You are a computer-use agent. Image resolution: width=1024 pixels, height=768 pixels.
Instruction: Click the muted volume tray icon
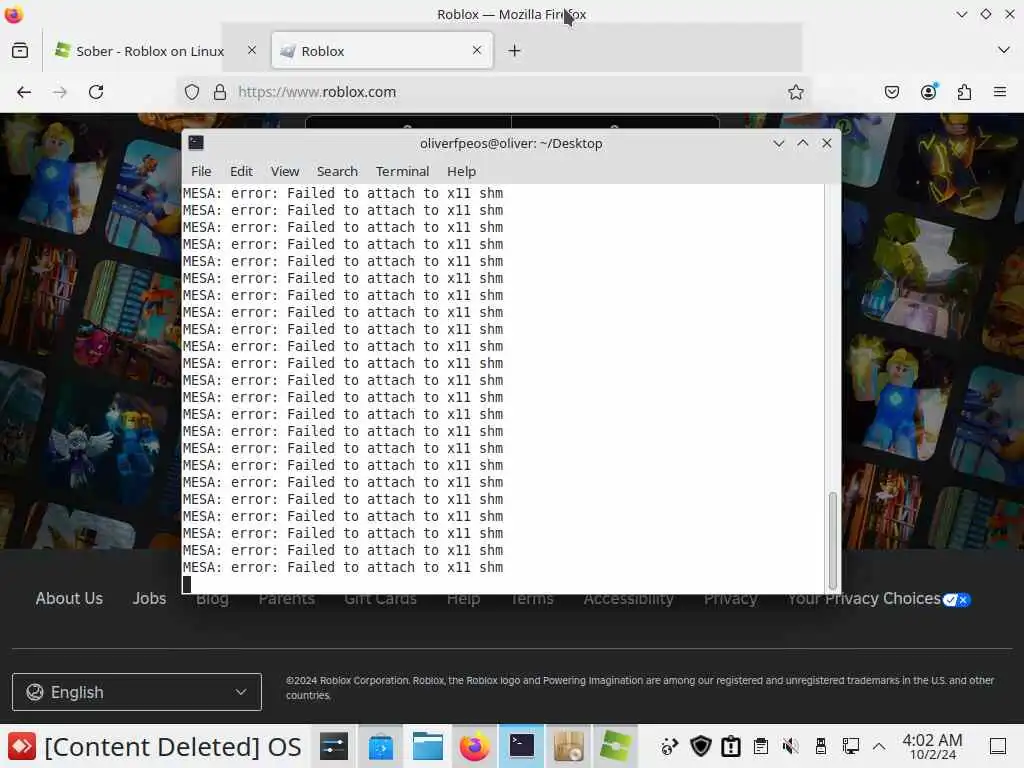point(790,746)
